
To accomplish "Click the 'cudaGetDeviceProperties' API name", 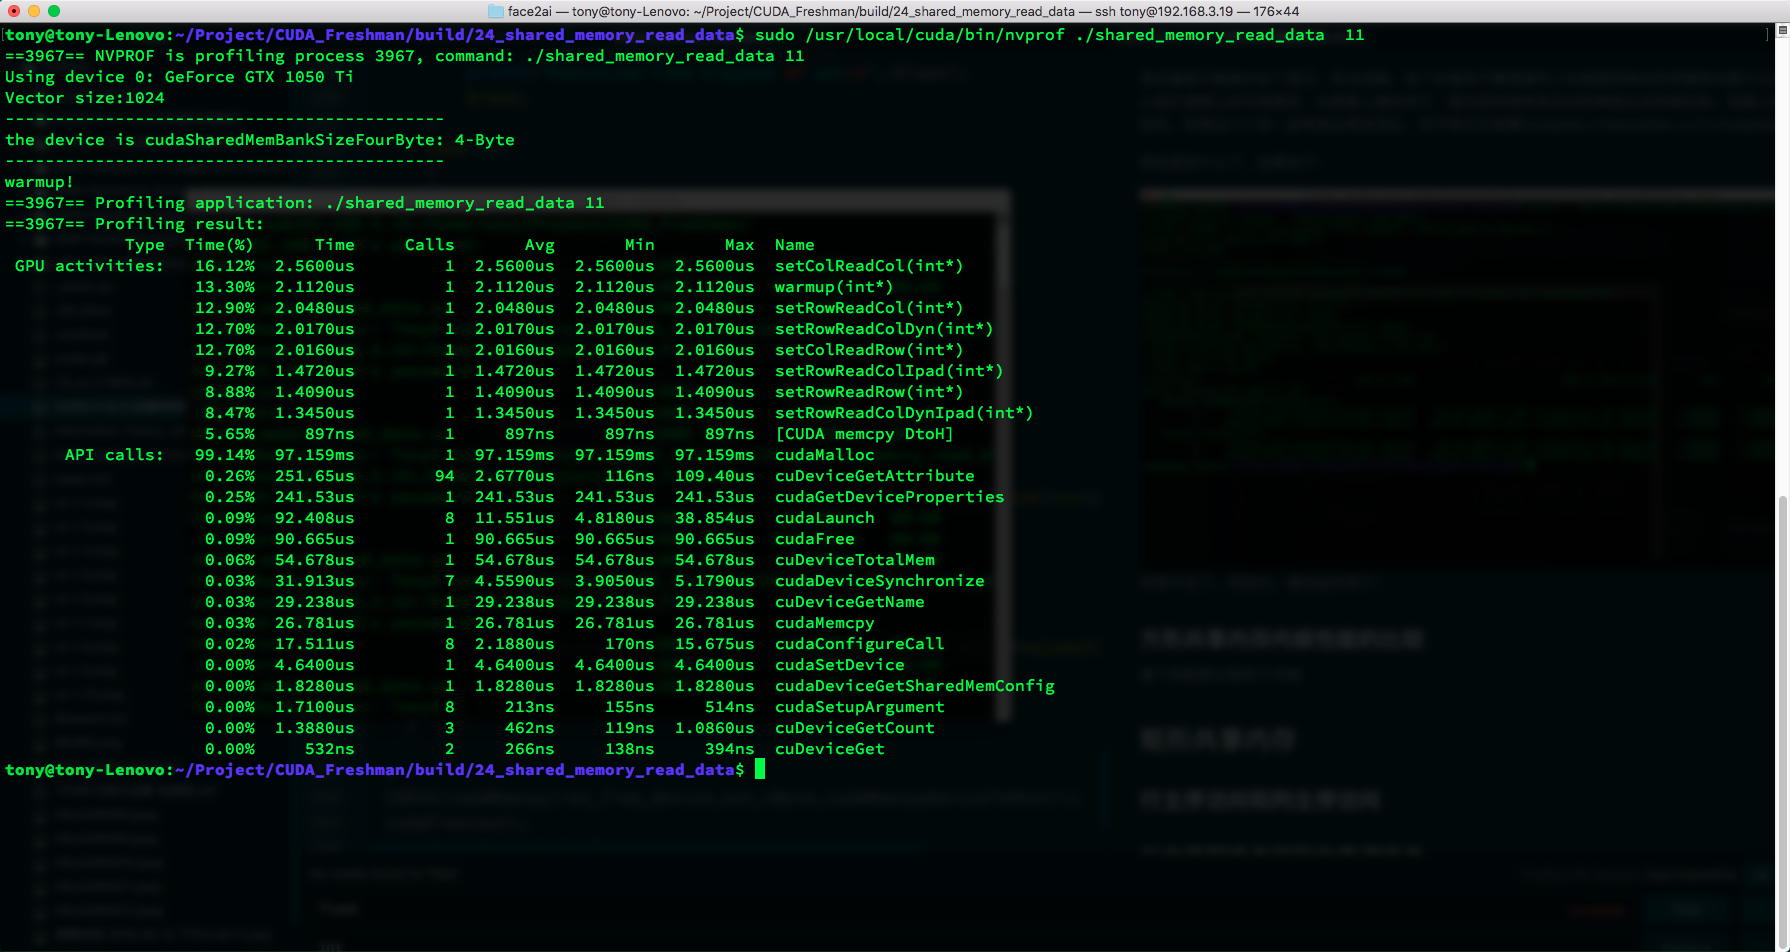I will pos(889,497).
